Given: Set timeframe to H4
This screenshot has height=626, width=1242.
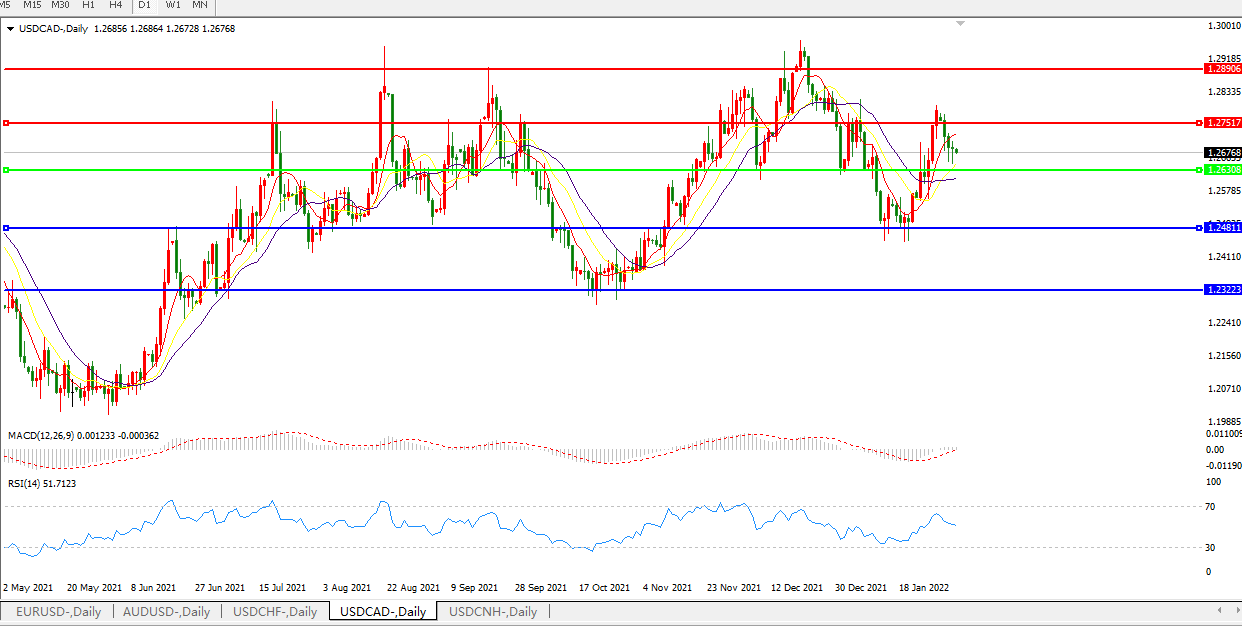Looking at the screenshot, I should pyautogui.click(x=116, y=5).
